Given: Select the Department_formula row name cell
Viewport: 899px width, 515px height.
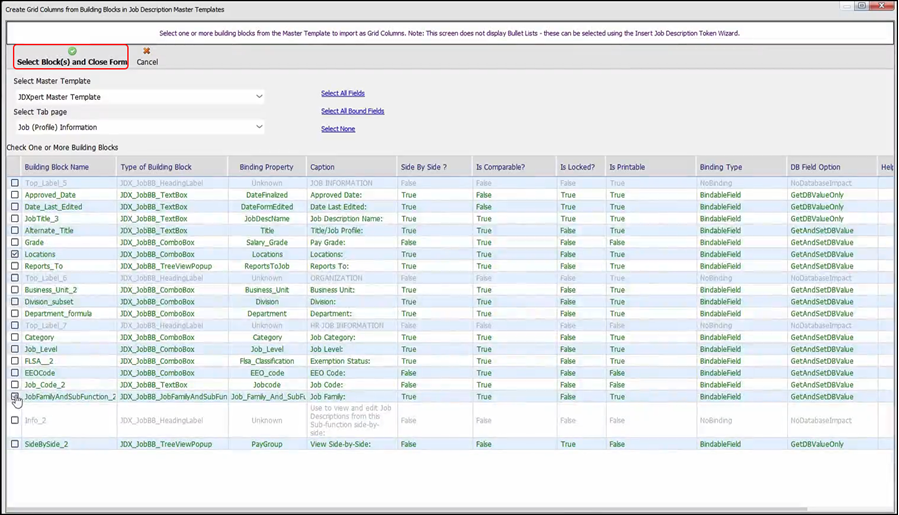Looking at the screenshot, I should click(x=58, y=314).
